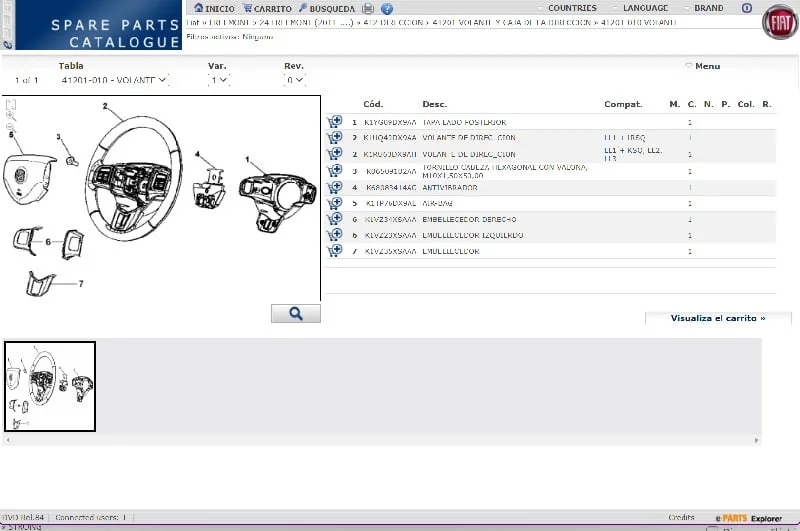Open the Var. dropdown

coord(219,80)
